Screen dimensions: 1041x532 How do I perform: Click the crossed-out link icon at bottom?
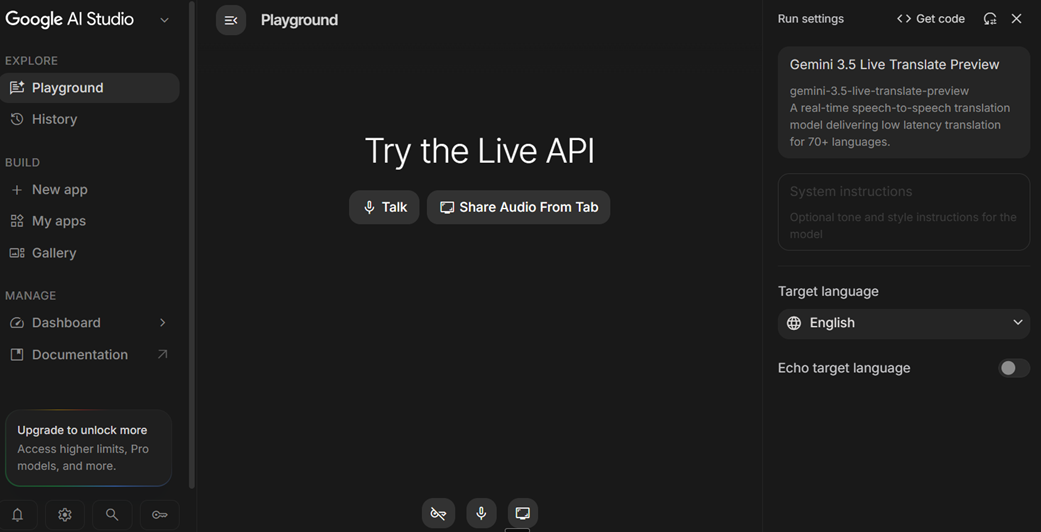[x=438, y=513]
